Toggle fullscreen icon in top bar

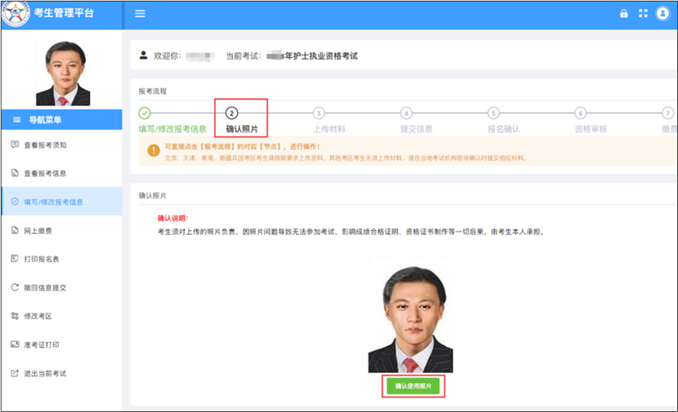pyautogui.click(x=642, y=14)
